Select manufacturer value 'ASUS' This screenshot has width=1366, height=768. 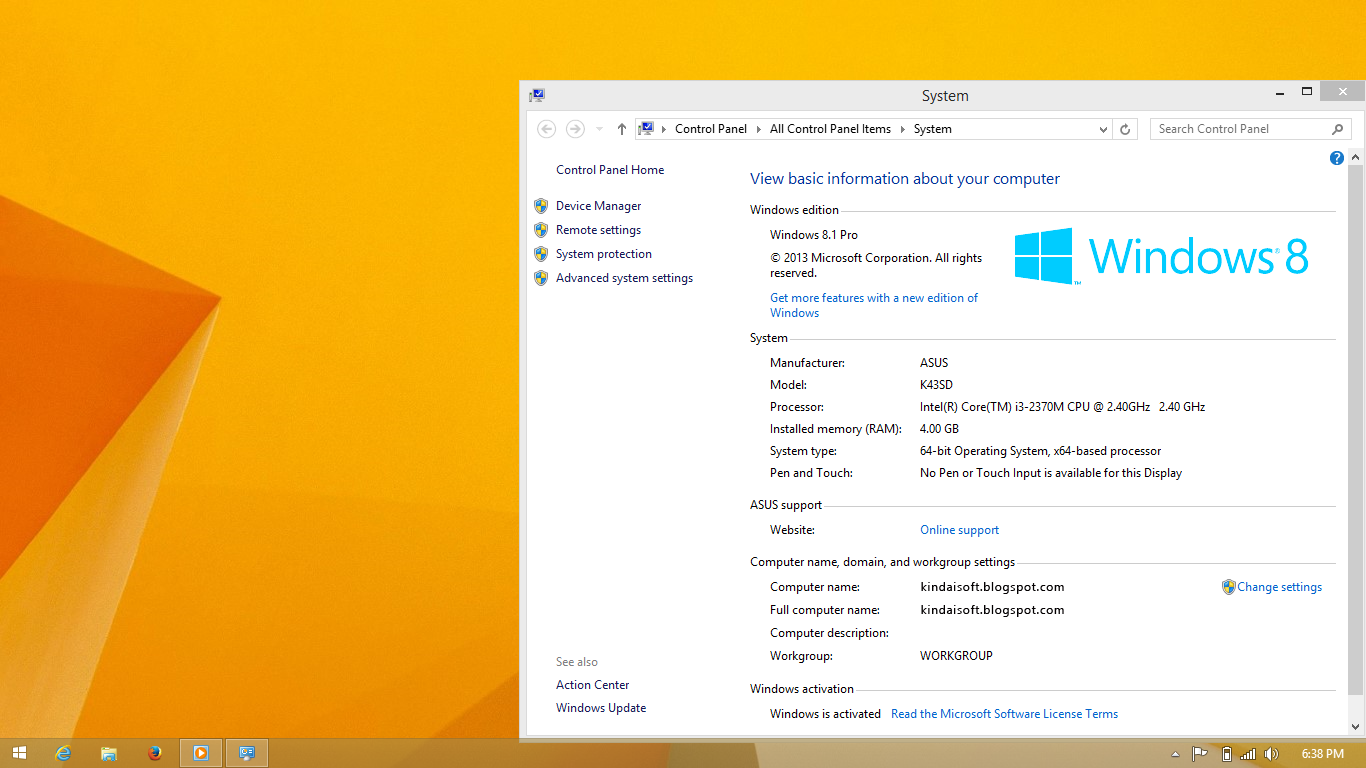934,363
